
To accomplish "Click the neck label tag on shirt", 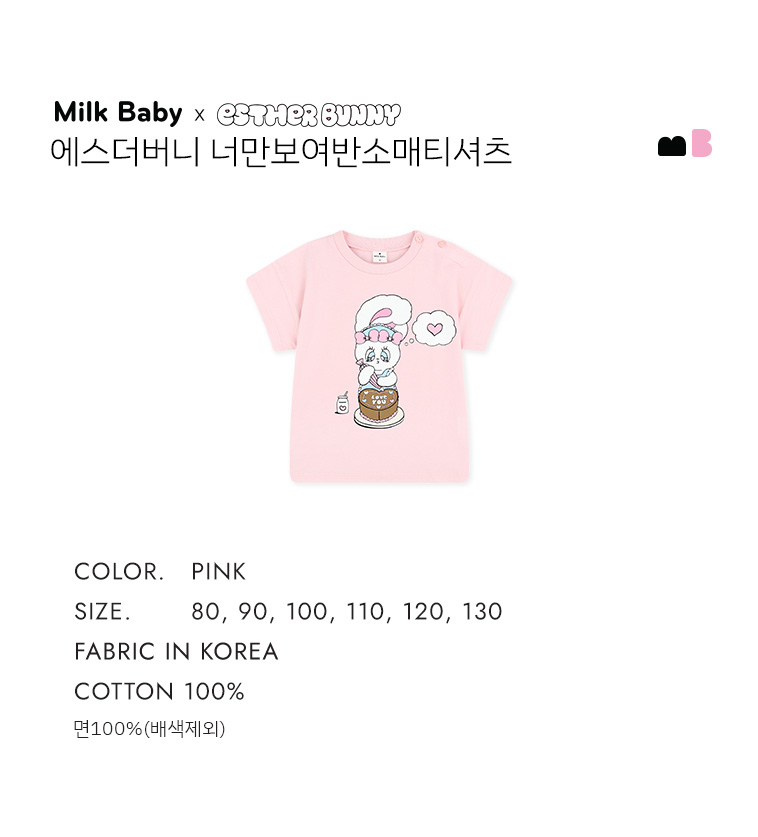I will pos(380,256).
